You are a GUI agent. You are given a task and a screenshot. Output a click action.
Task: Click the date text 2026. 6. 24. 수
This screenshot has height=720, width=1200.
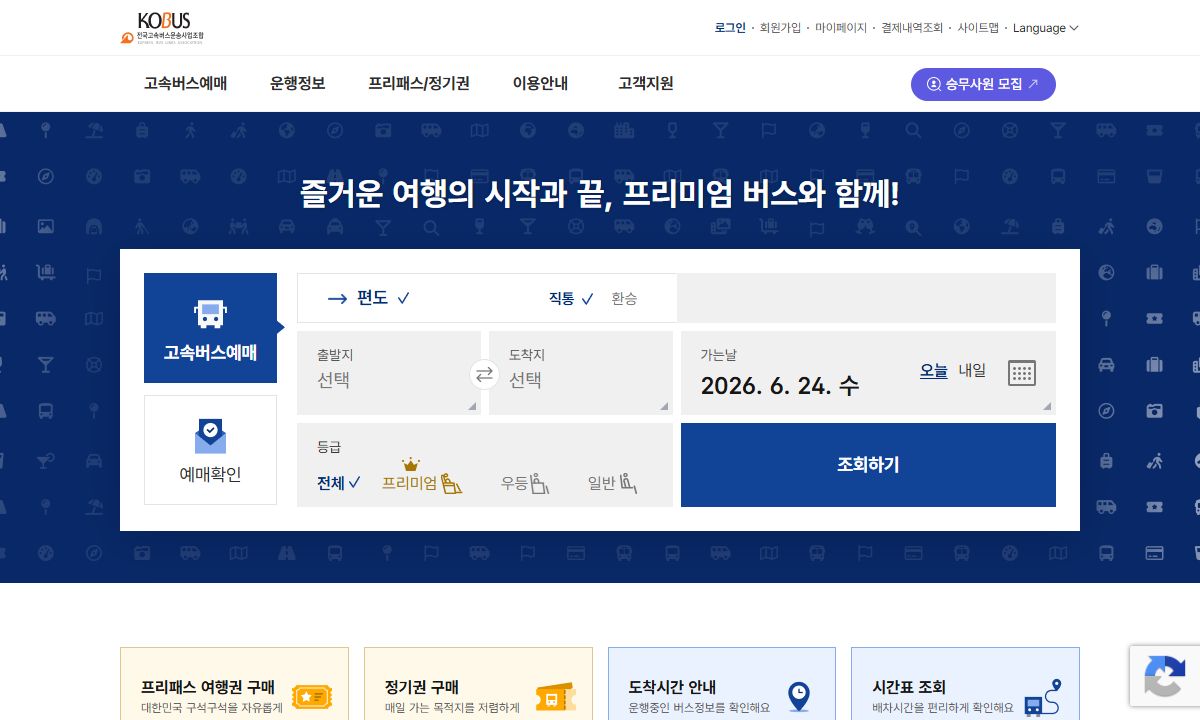780,386
